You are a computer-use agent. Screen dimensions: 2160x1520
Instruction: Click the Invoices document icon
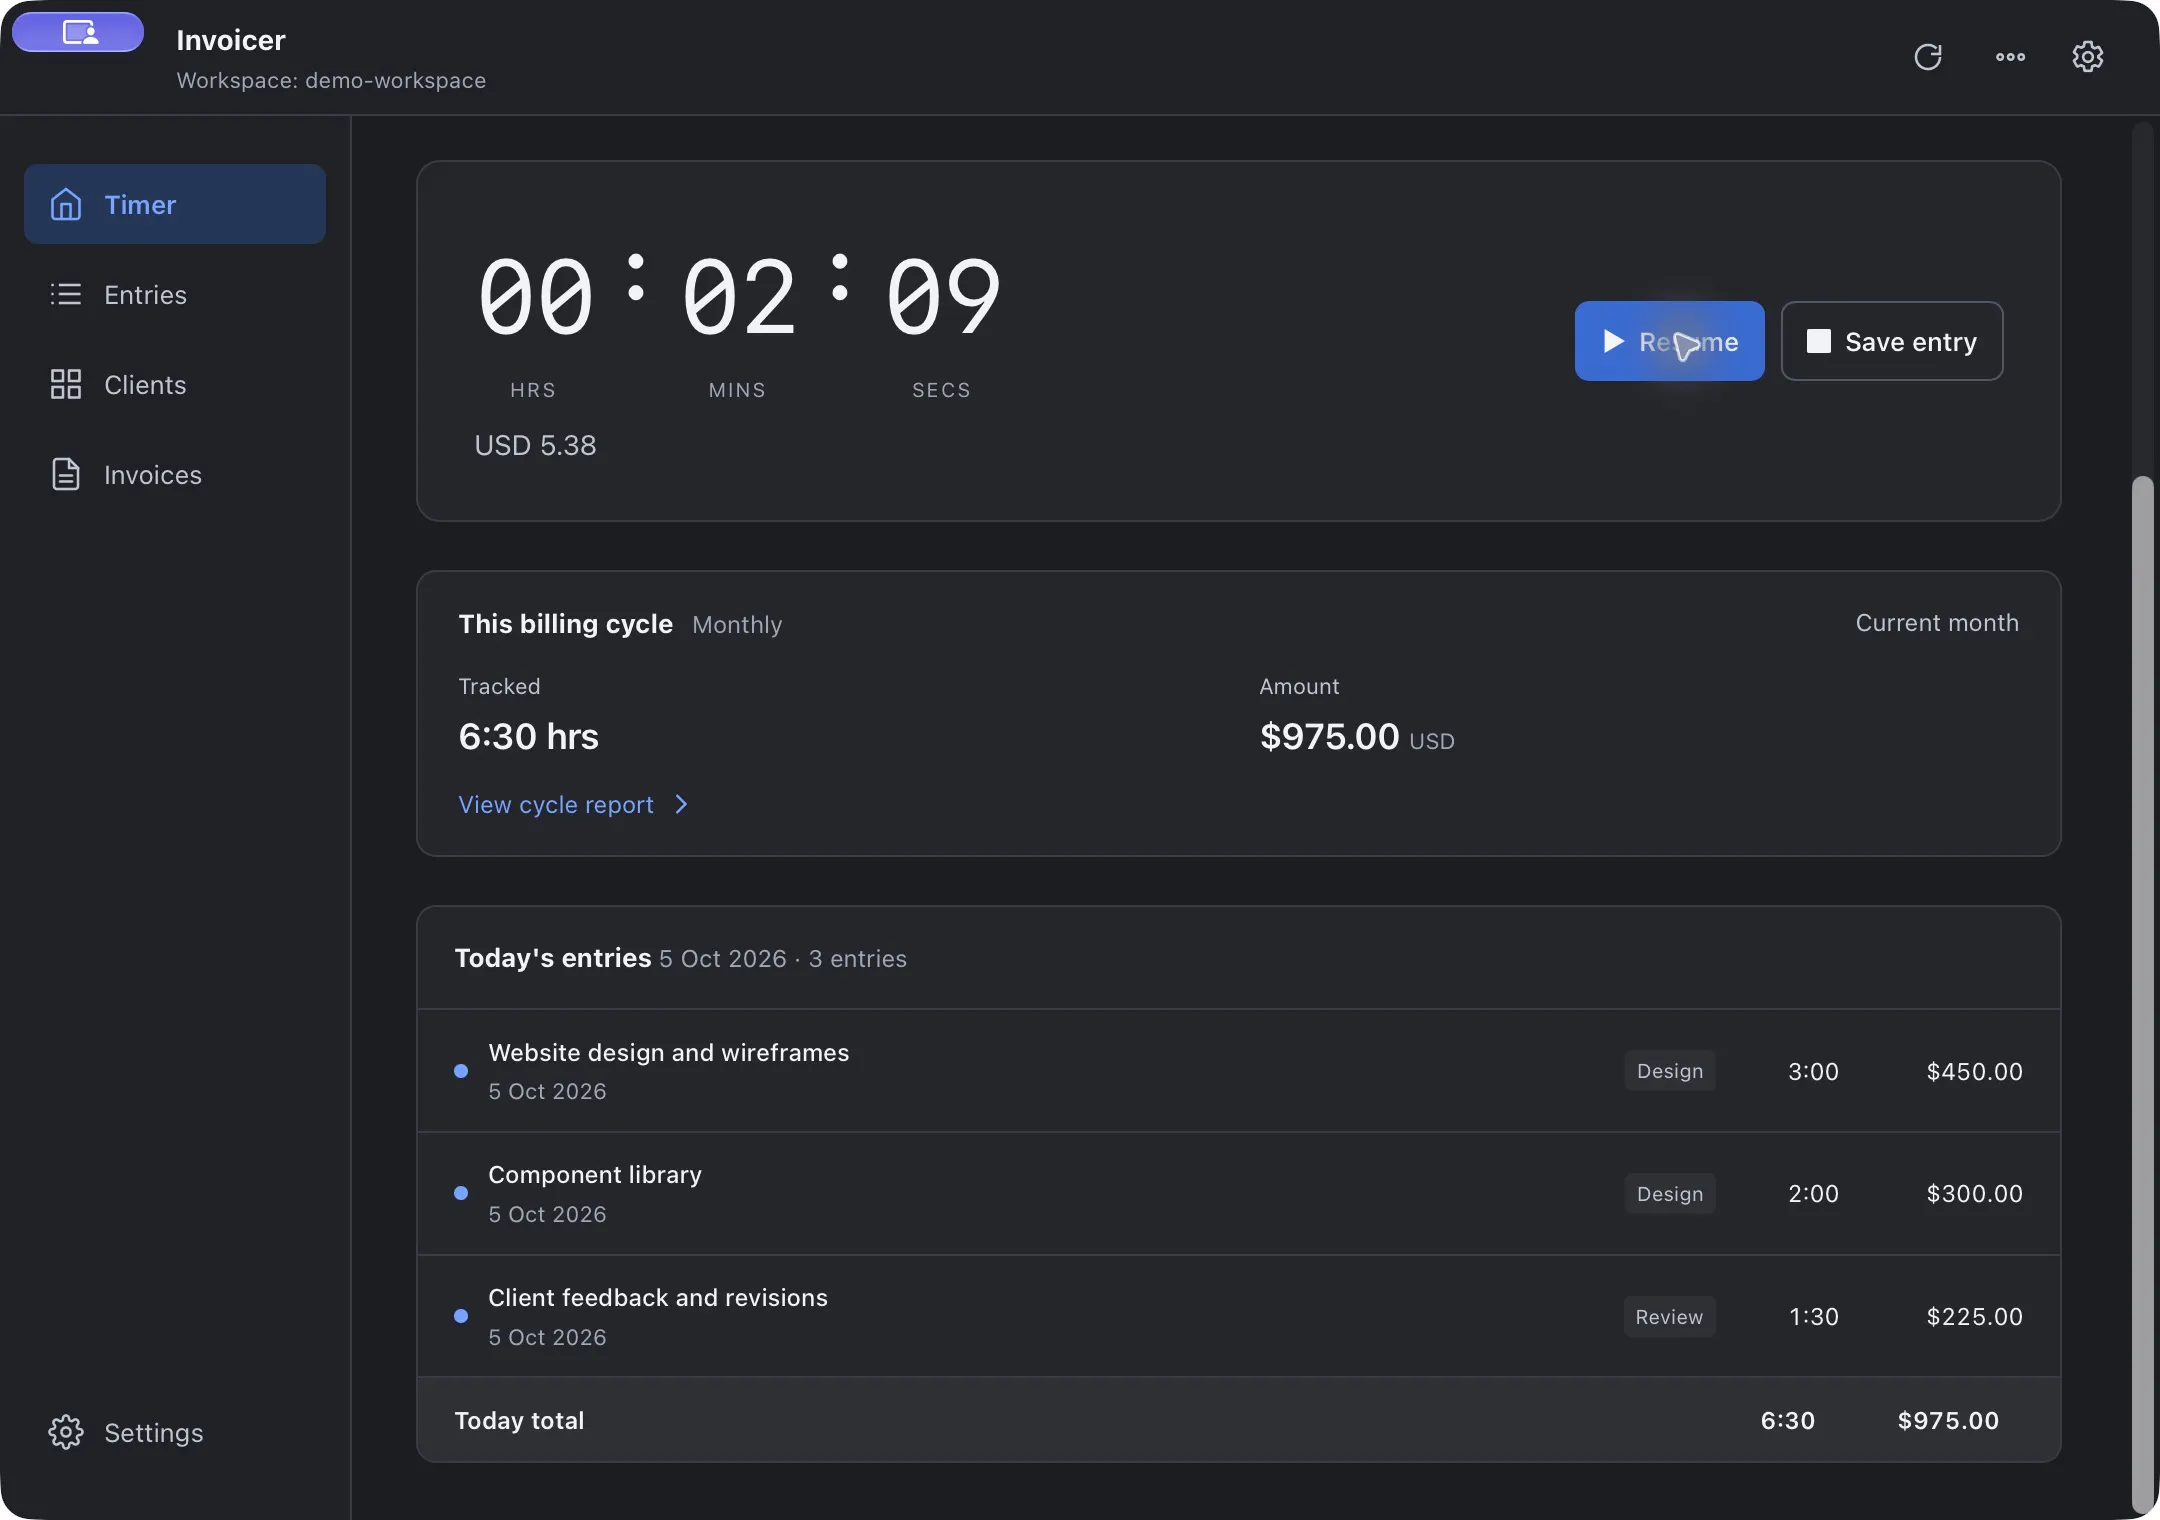pyautogui.click(x=66, y=474)
